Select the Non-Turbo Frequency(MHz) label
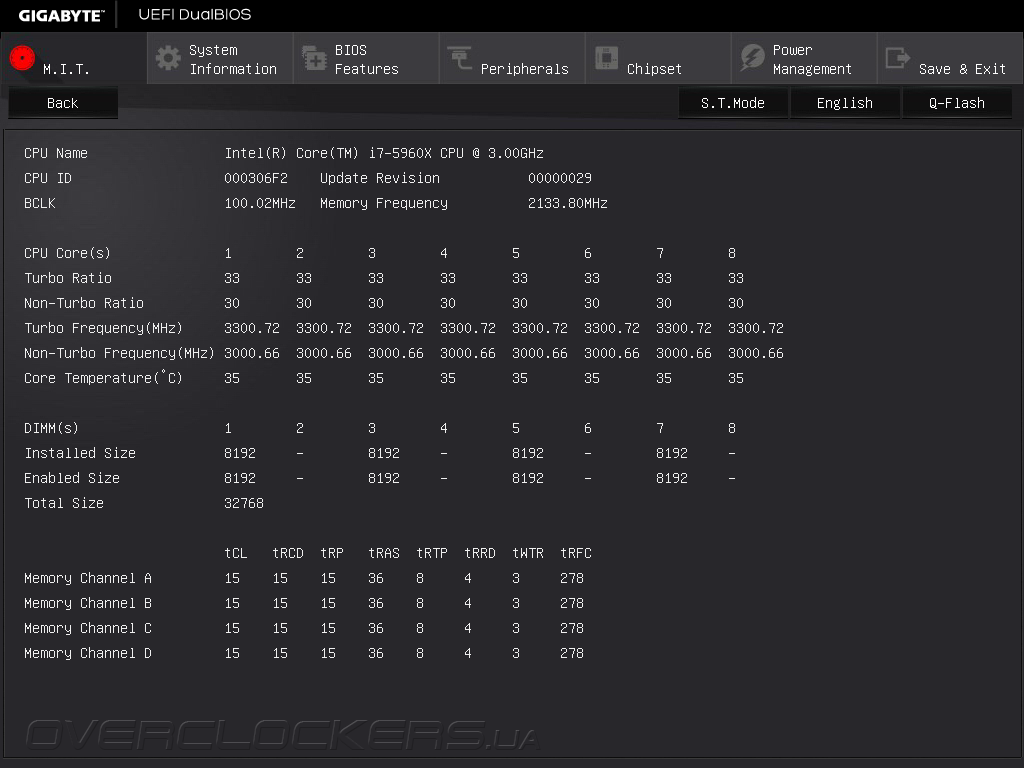The width and height of the screenshot is (1024, 768). [x=119, y=353]
